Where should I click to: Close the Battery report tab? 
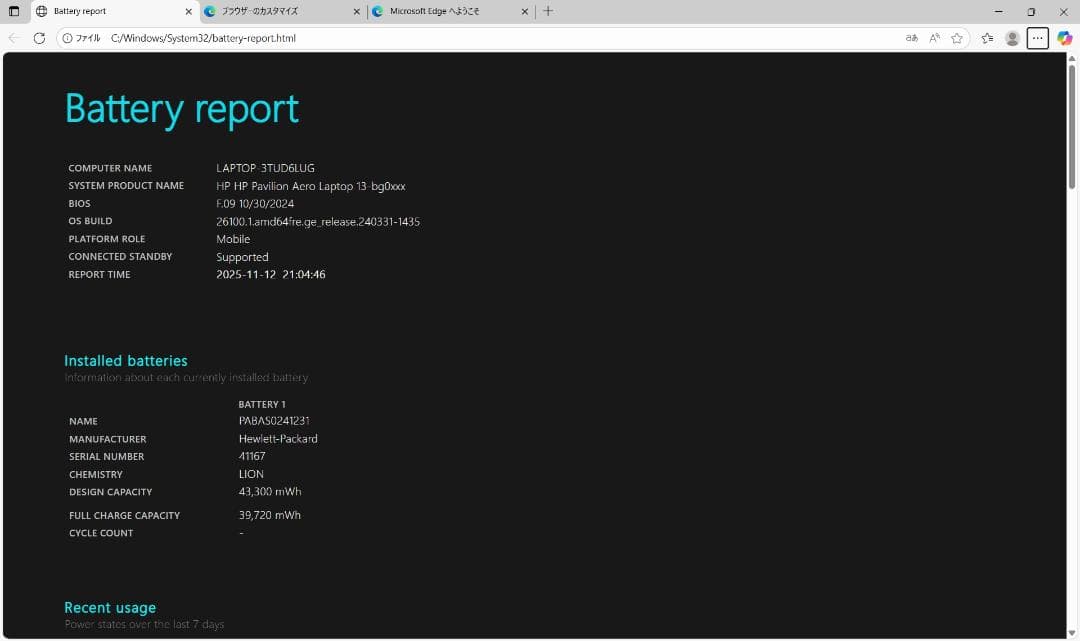tap(188, 11)
